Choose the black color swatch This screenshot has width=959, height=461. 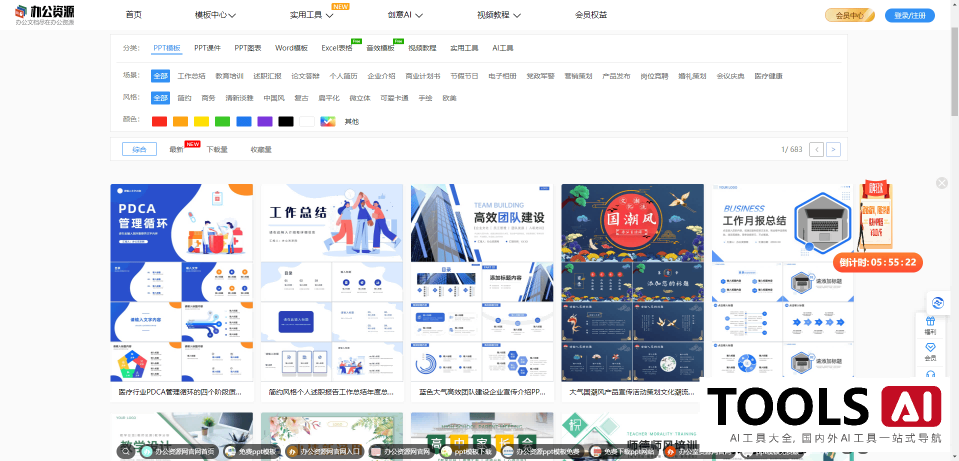click(286, 121)
